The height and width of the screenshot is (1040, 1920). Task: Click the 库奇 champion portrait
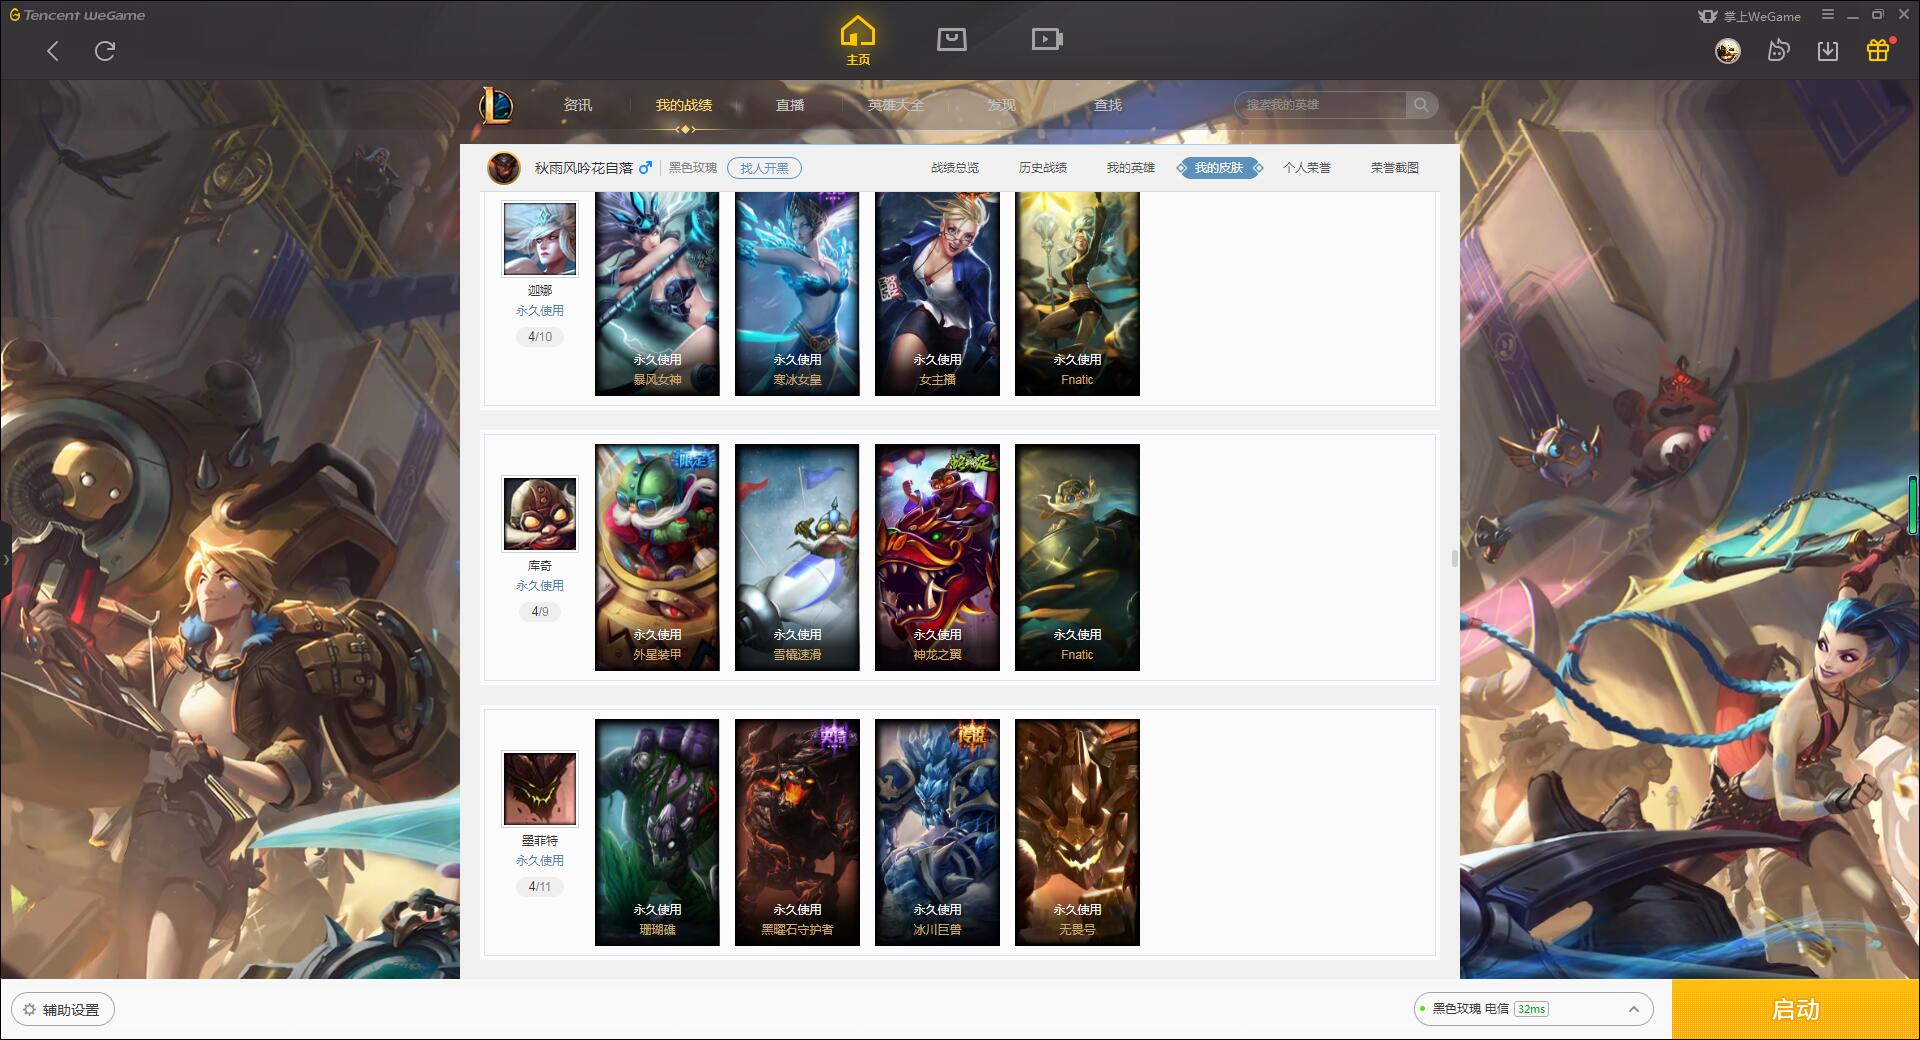(x=540, y=514)
